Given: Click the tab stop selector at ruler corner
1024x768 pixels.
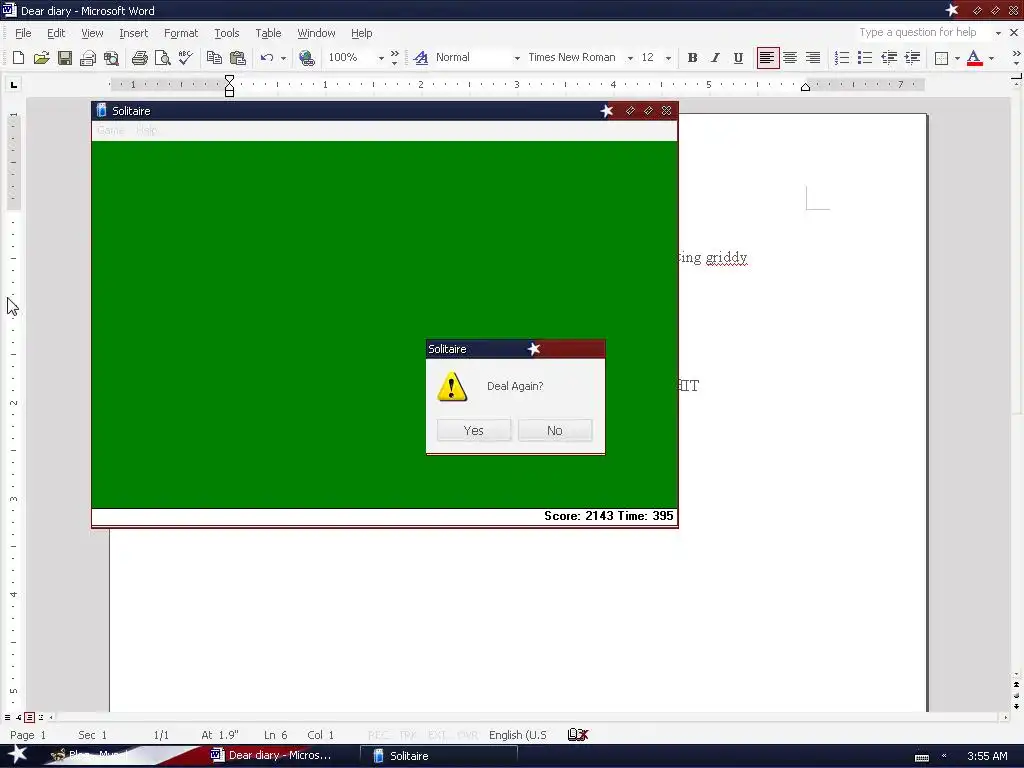Looking at the screenshot, I should pos(14,84).
